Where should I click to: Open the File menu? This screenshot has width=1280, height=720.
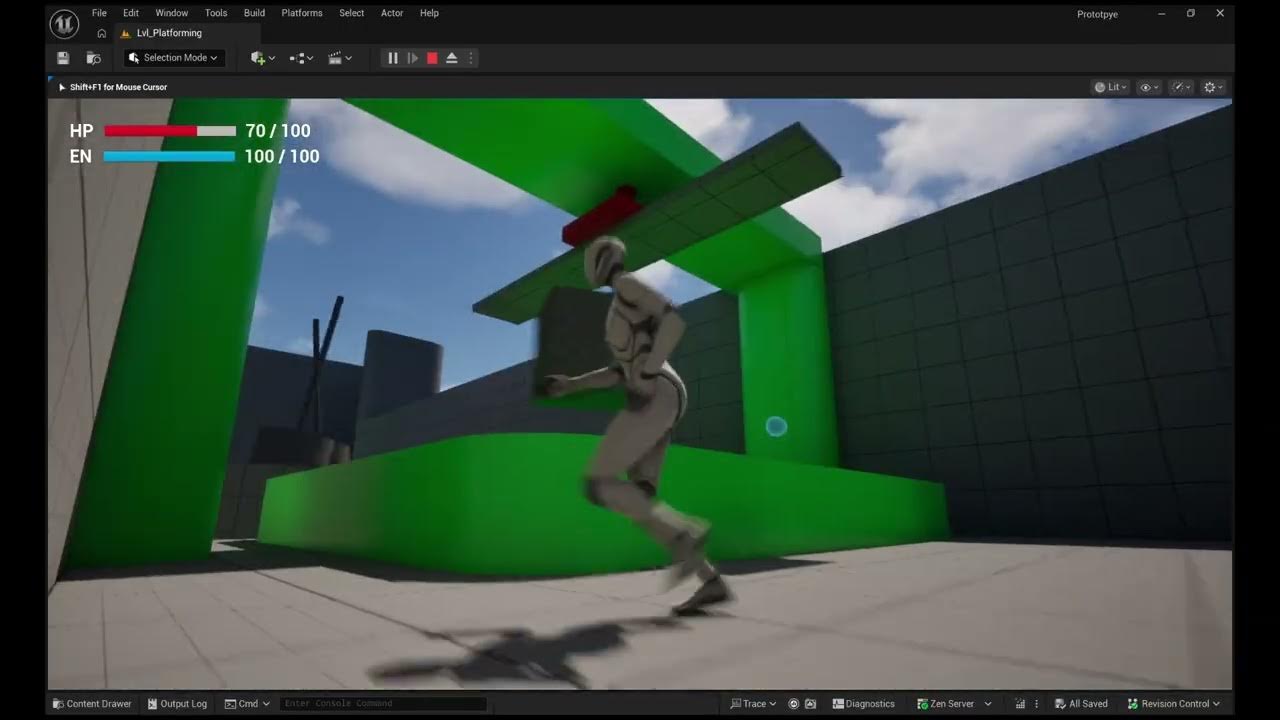click(99, 13)
